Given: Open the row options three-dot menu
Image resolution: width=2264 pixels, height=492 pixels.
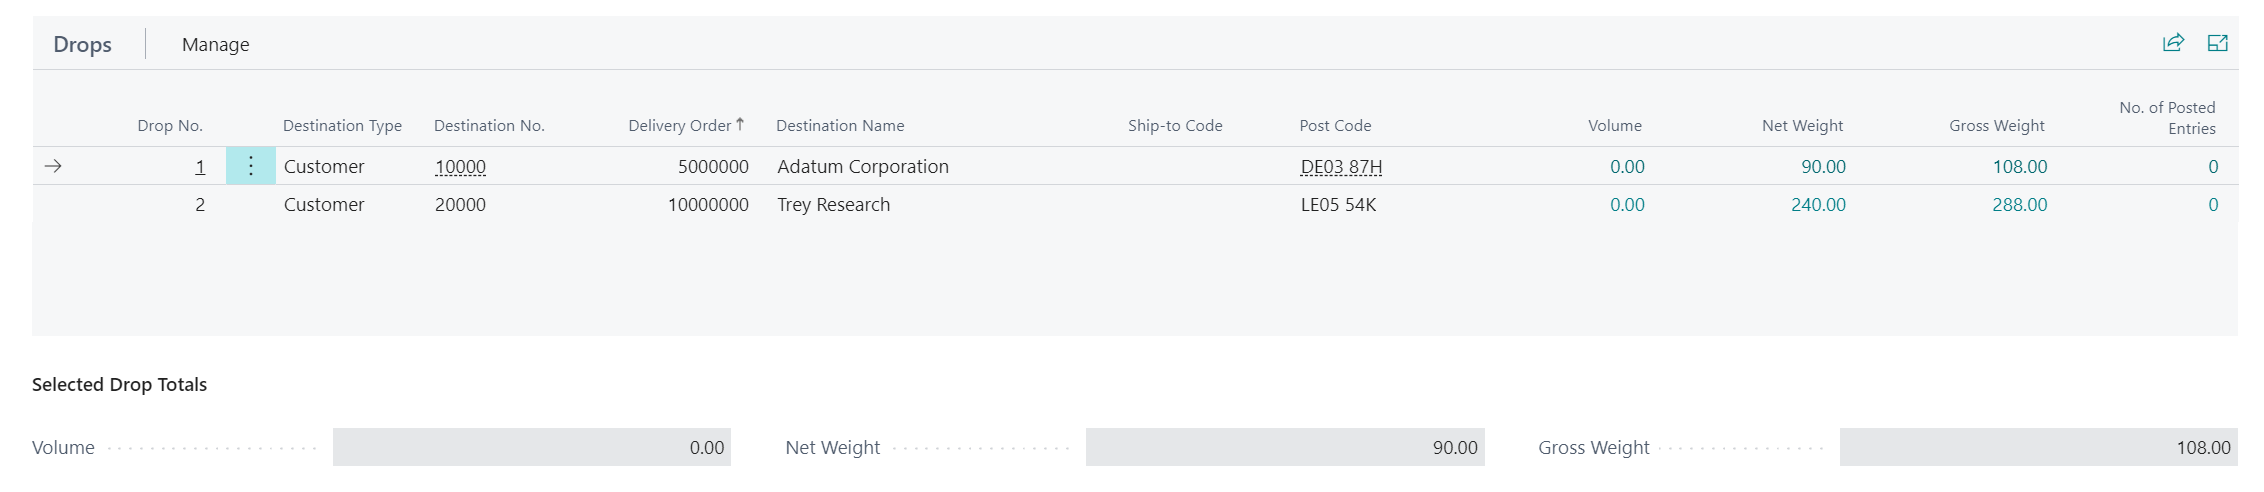Looking at the screenshot, I should [251, 166].
